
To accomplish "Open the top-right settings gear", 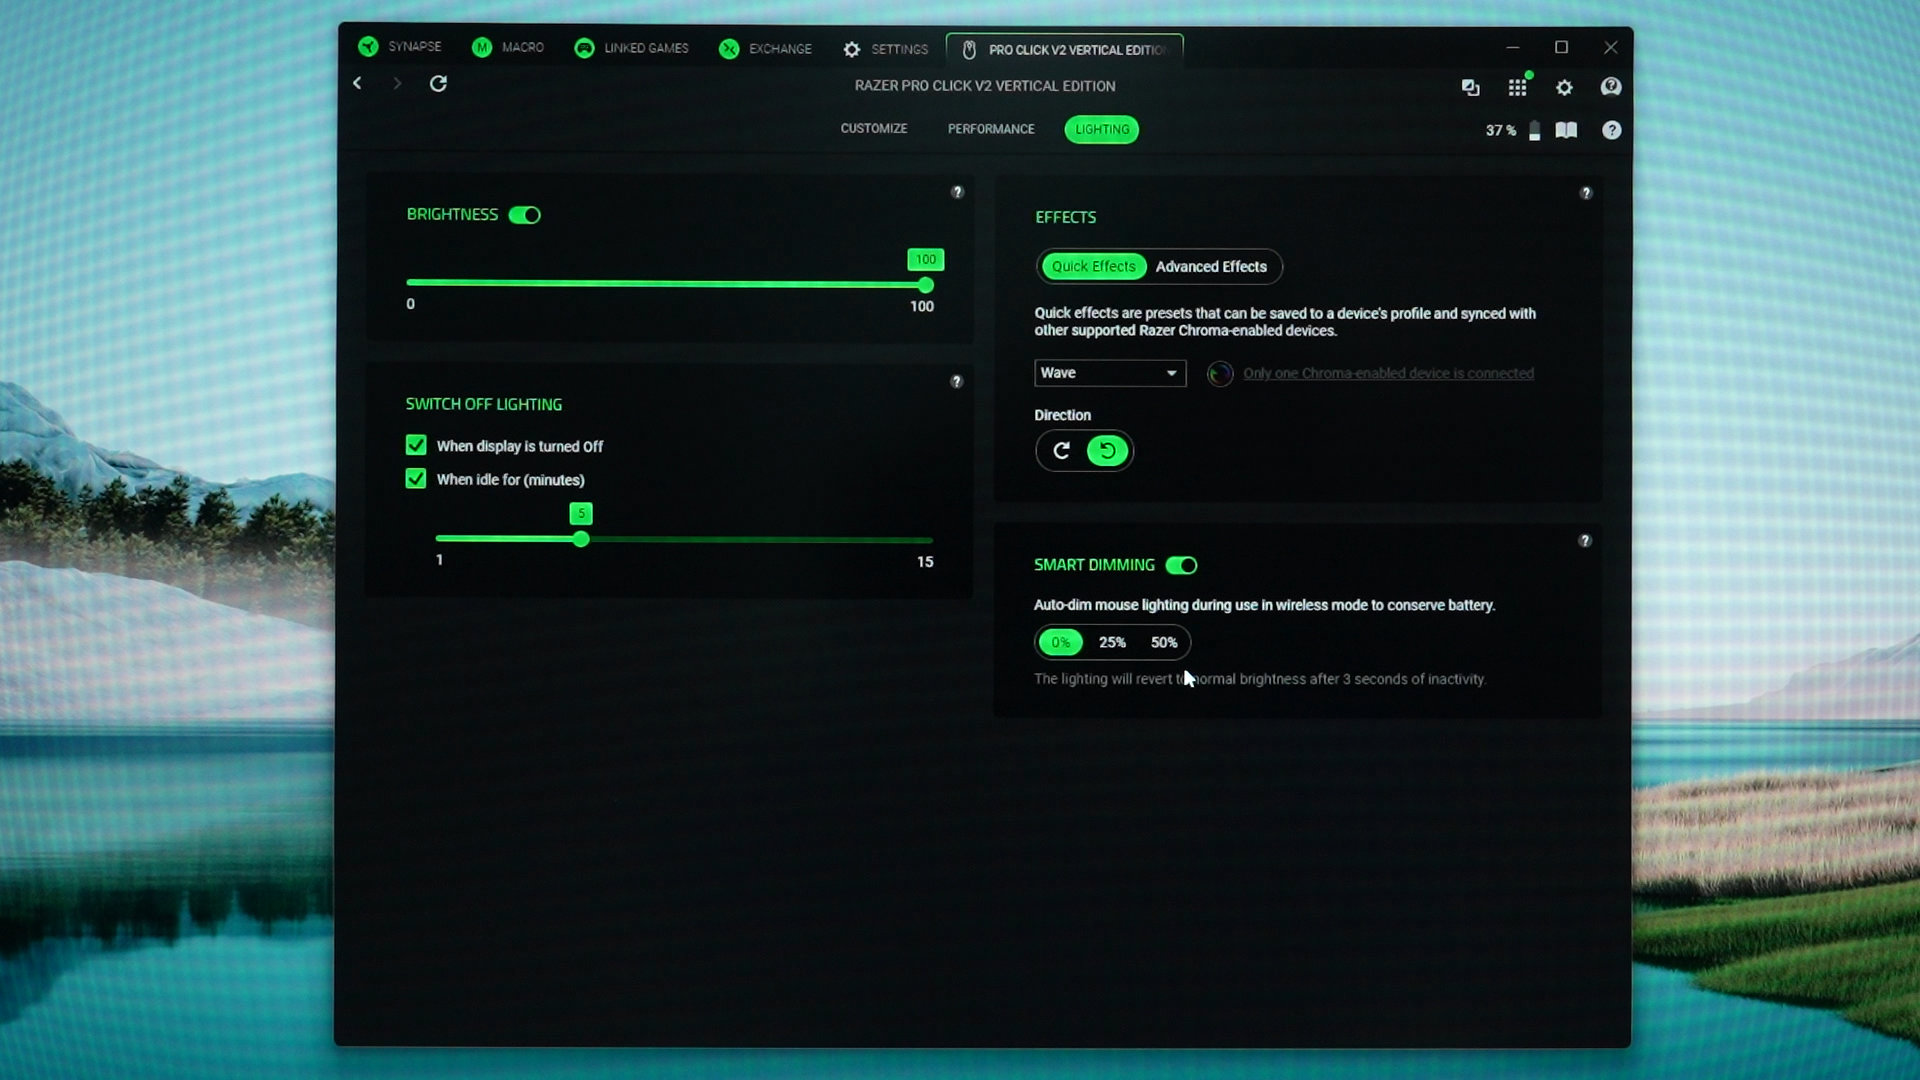I will [x=1564, y=88].
